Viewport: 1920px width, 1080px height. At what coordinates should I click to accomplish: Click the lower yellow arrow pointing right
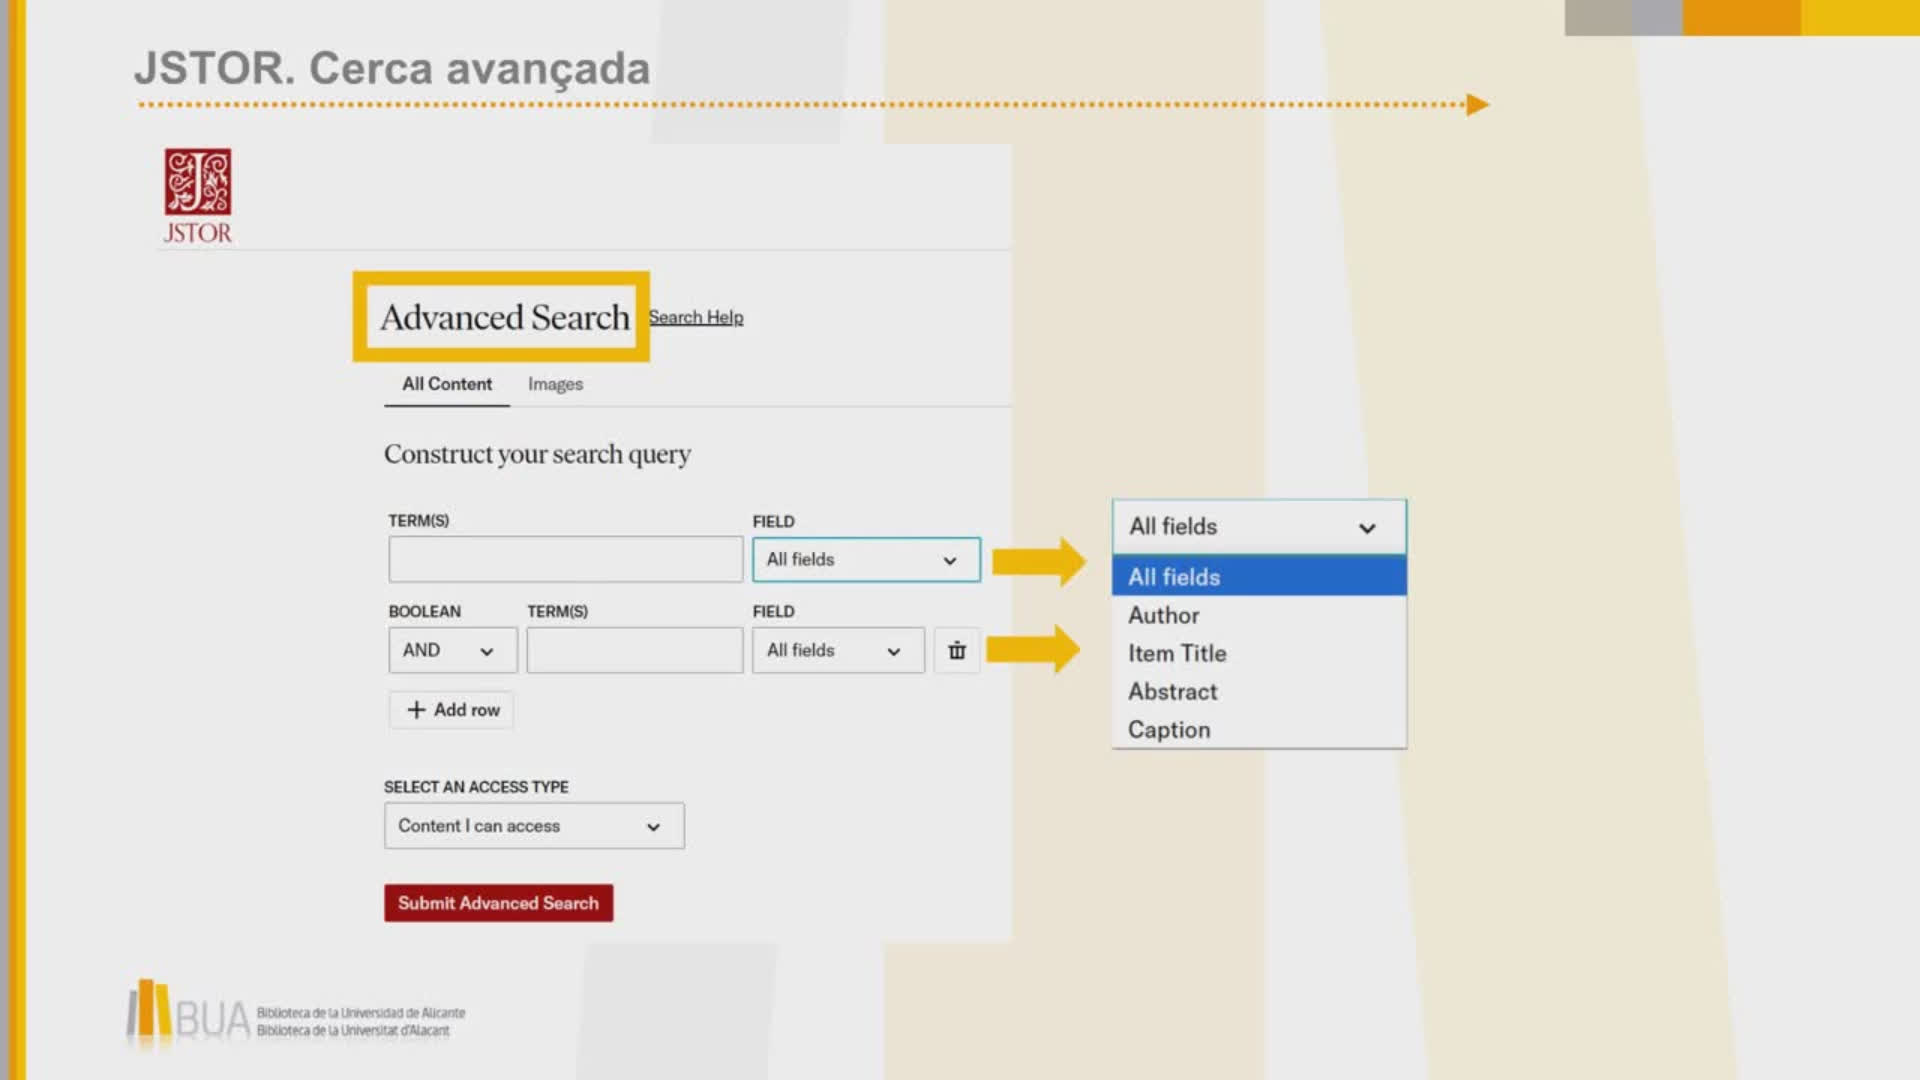(x=1033, y=650)
